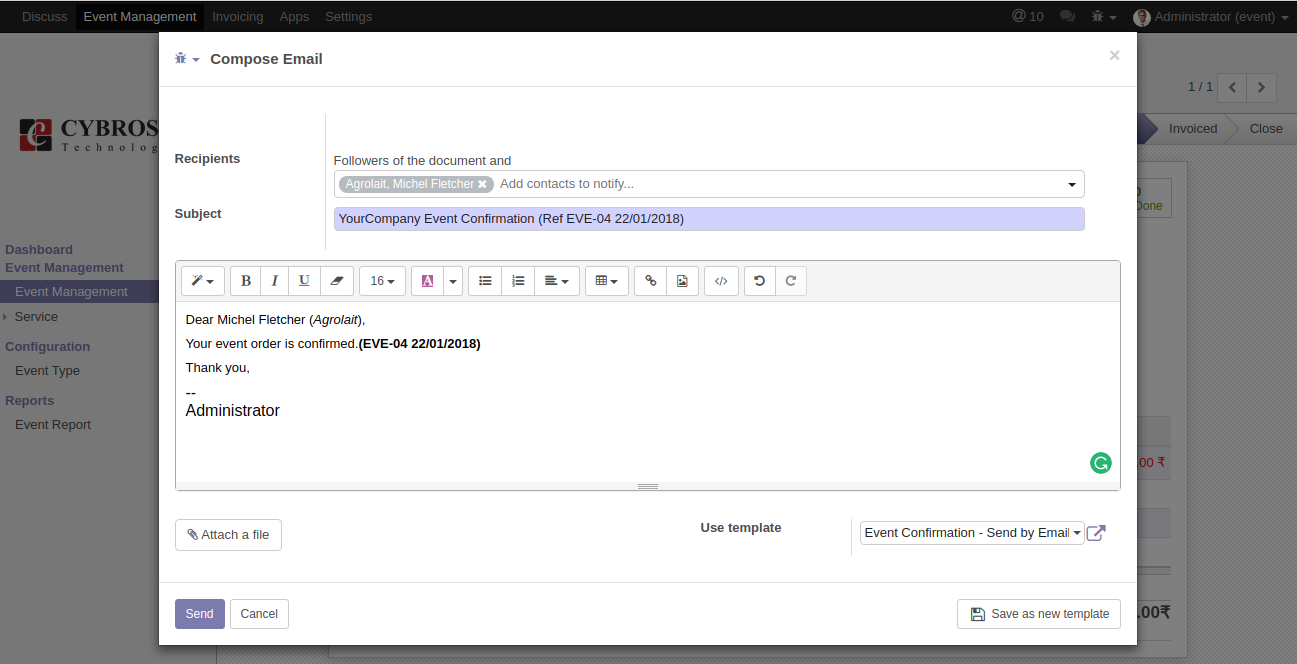Viewport: 1297px width, 664px height.
Task: Undo the last editor change
Action: coord(760,281)
